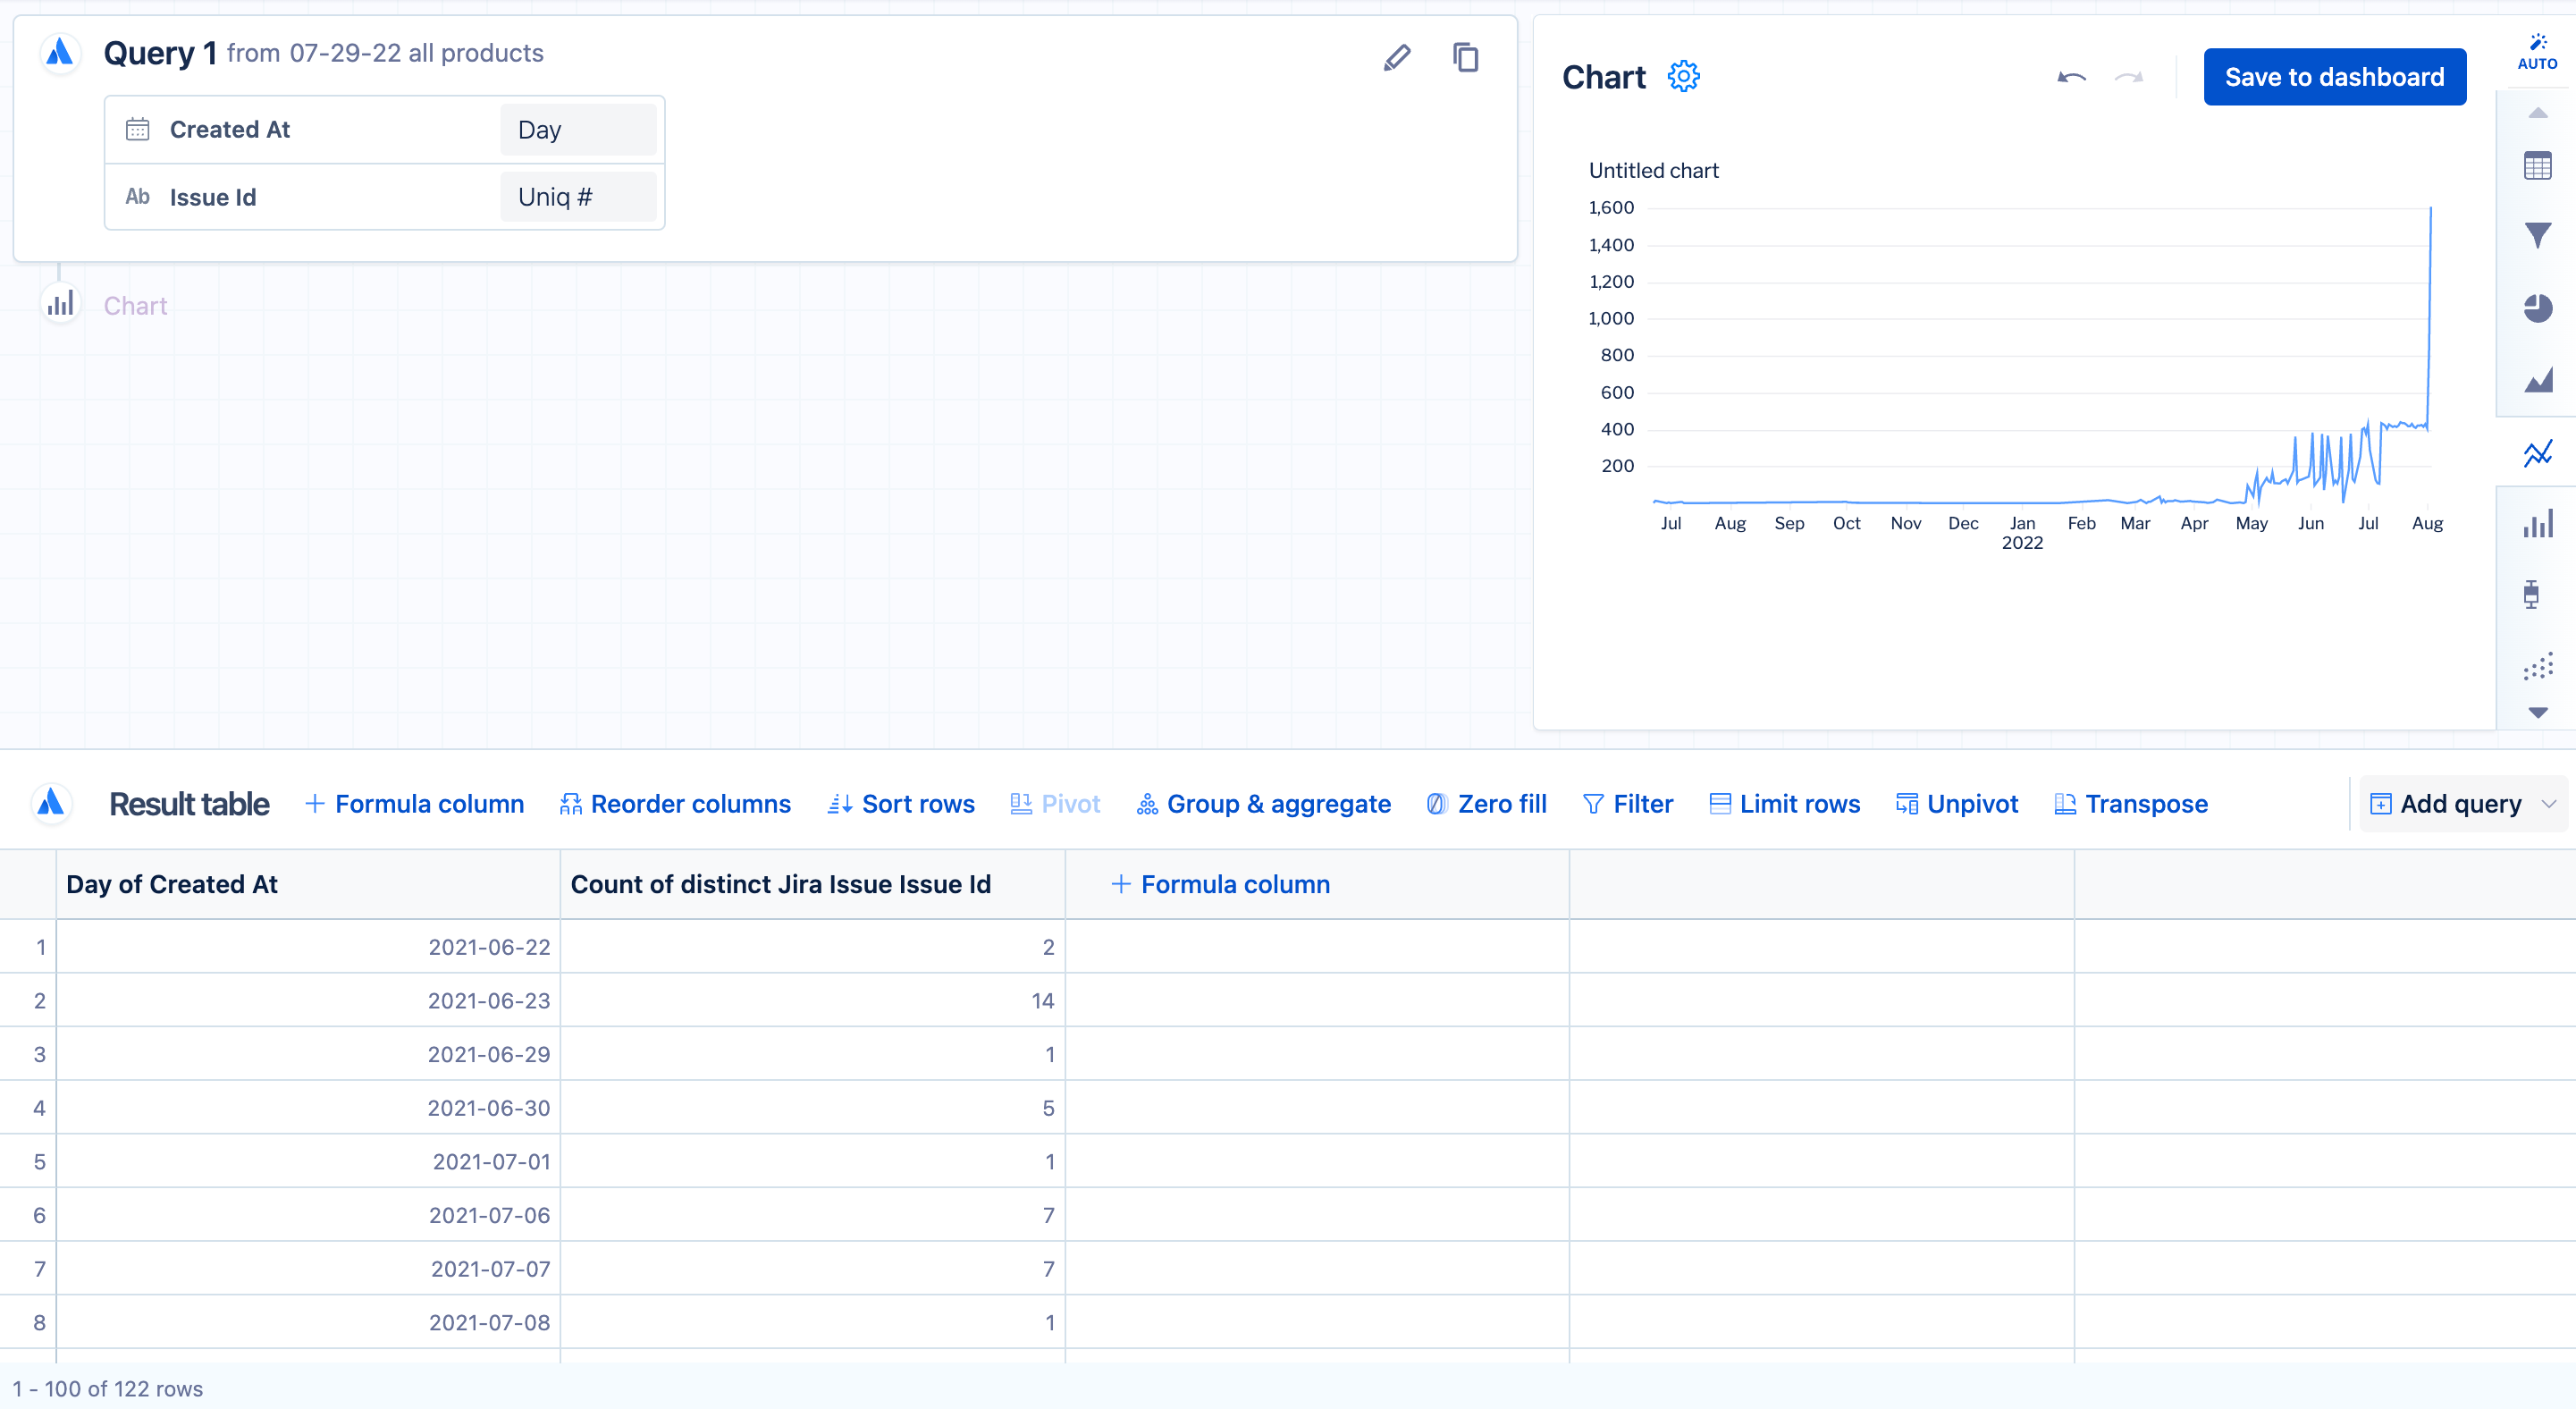Open the Day grouping dropdown
Screen dimensions: 2576x1409
[x=578, y=130]
